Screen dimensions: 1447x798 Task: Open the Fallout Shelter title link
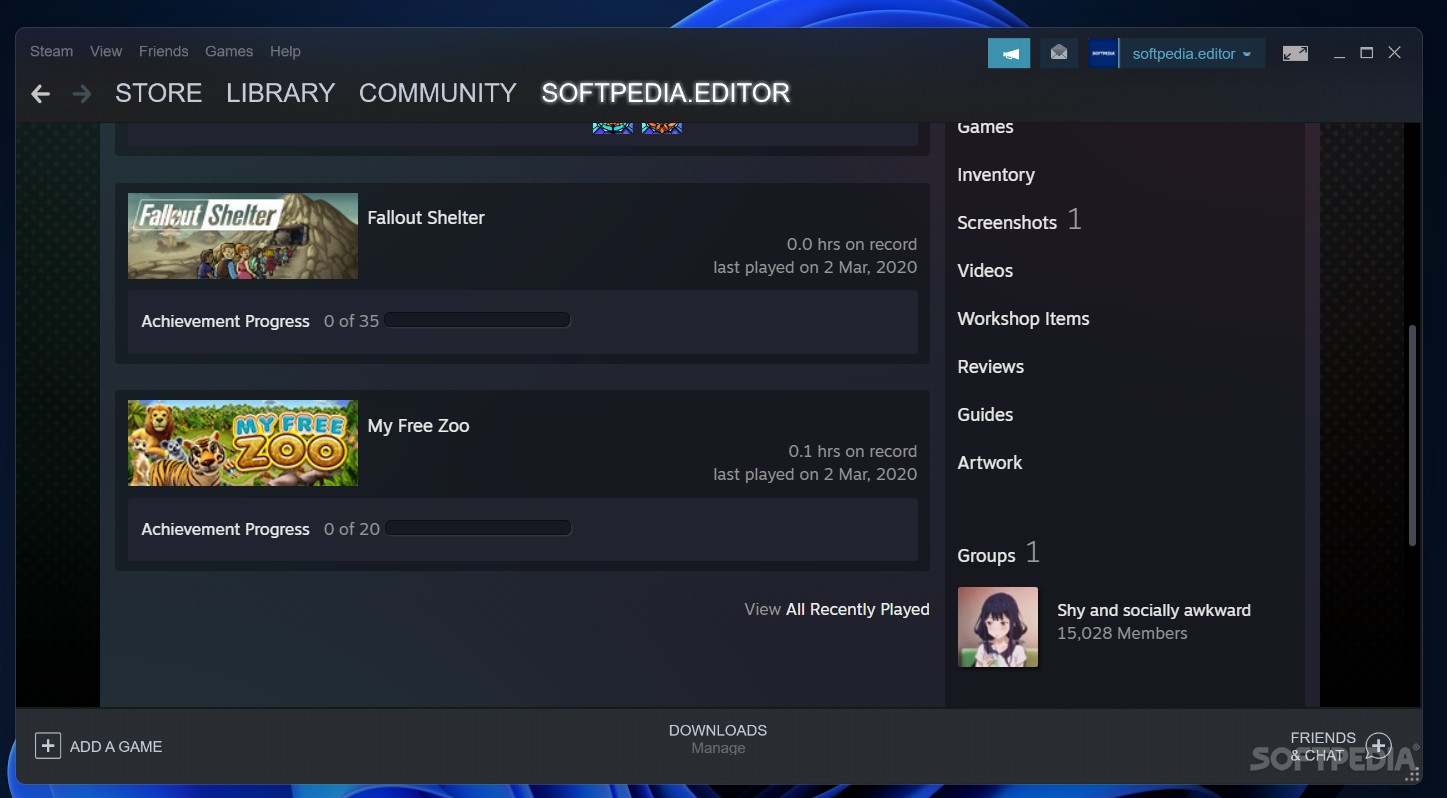click(426, 218)
